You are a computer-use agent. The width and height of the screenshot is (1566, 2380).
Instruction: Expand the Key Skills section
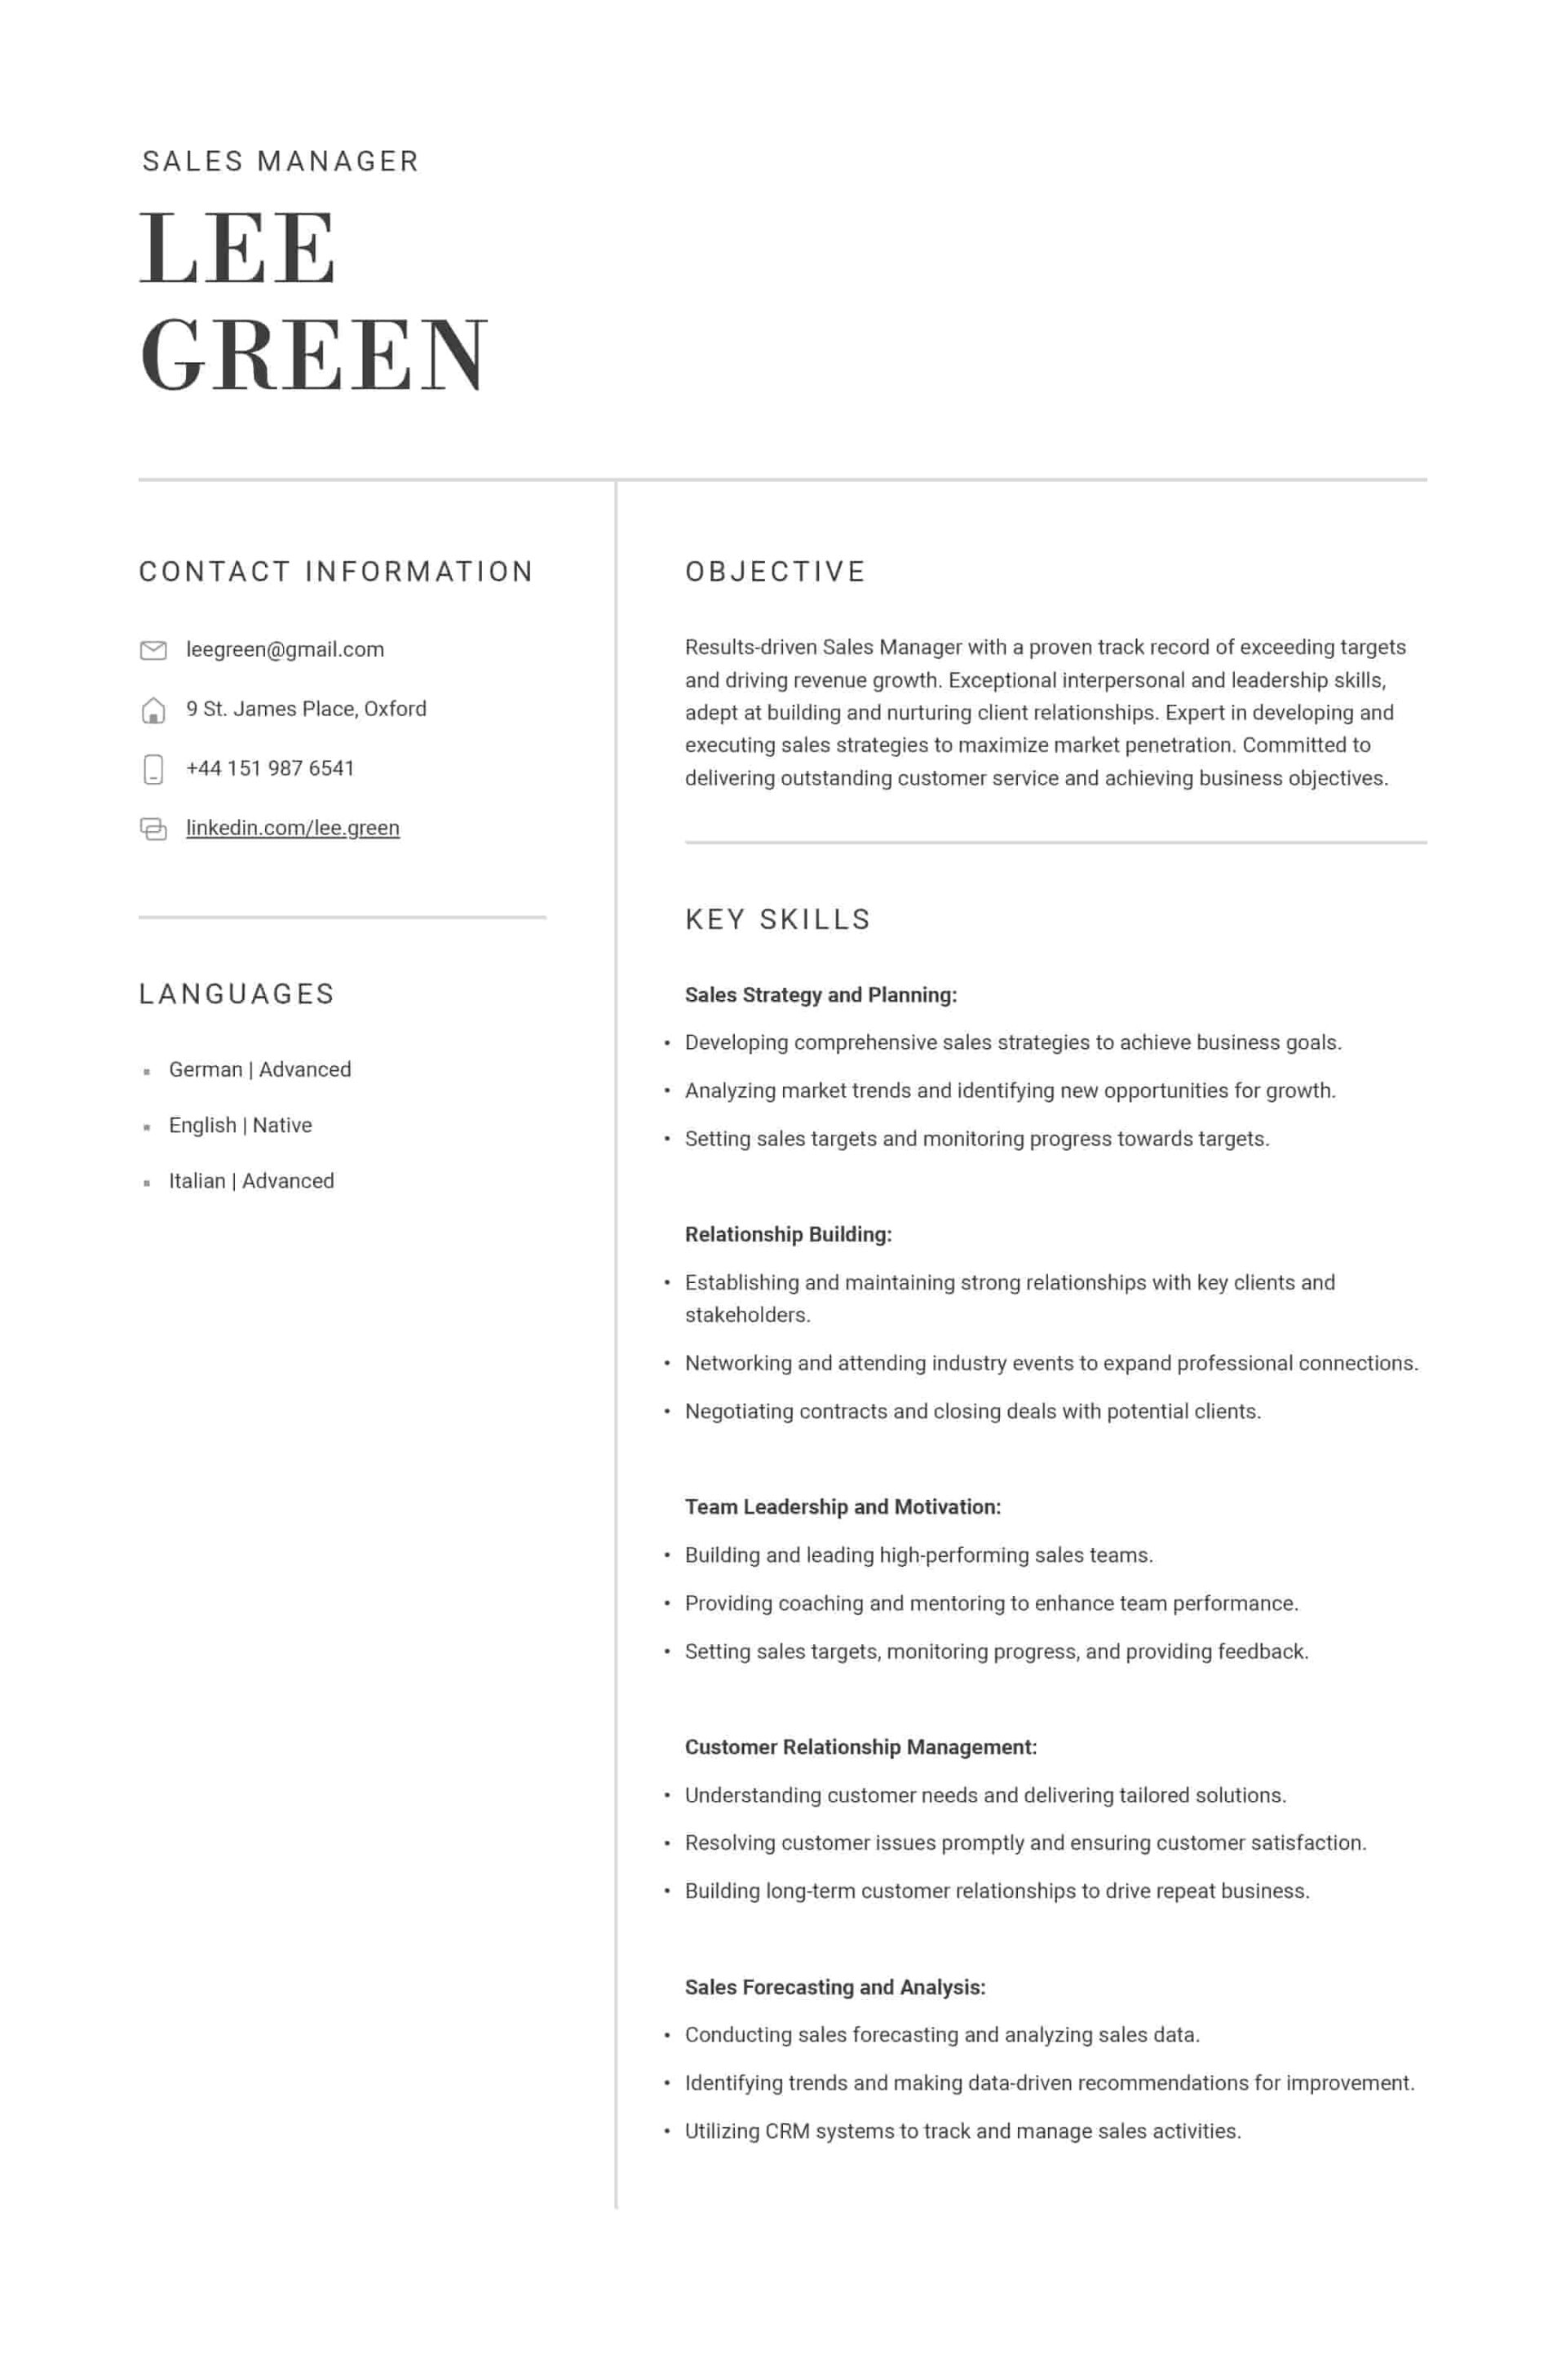tap(780, 919)
